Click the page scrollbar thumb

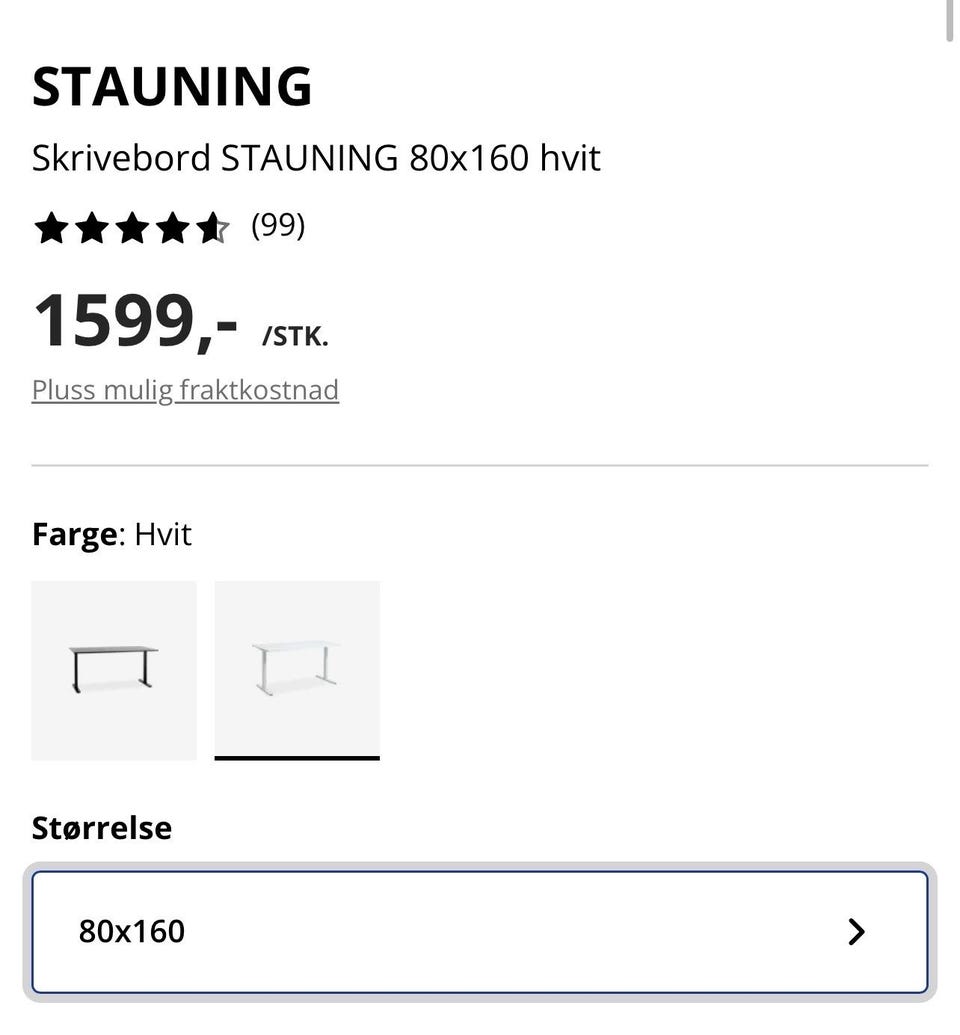949,21
